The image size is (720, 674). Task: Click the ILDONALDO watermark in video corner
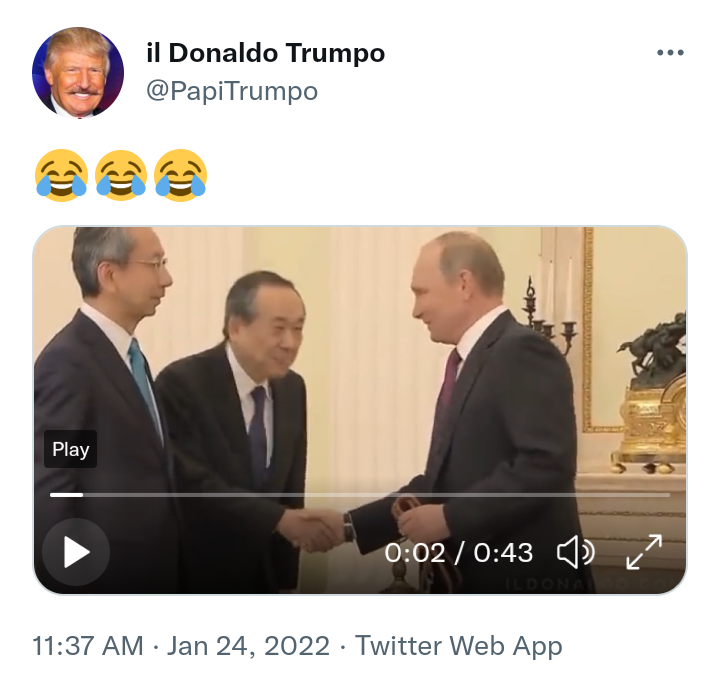click(x=592, y=584)
